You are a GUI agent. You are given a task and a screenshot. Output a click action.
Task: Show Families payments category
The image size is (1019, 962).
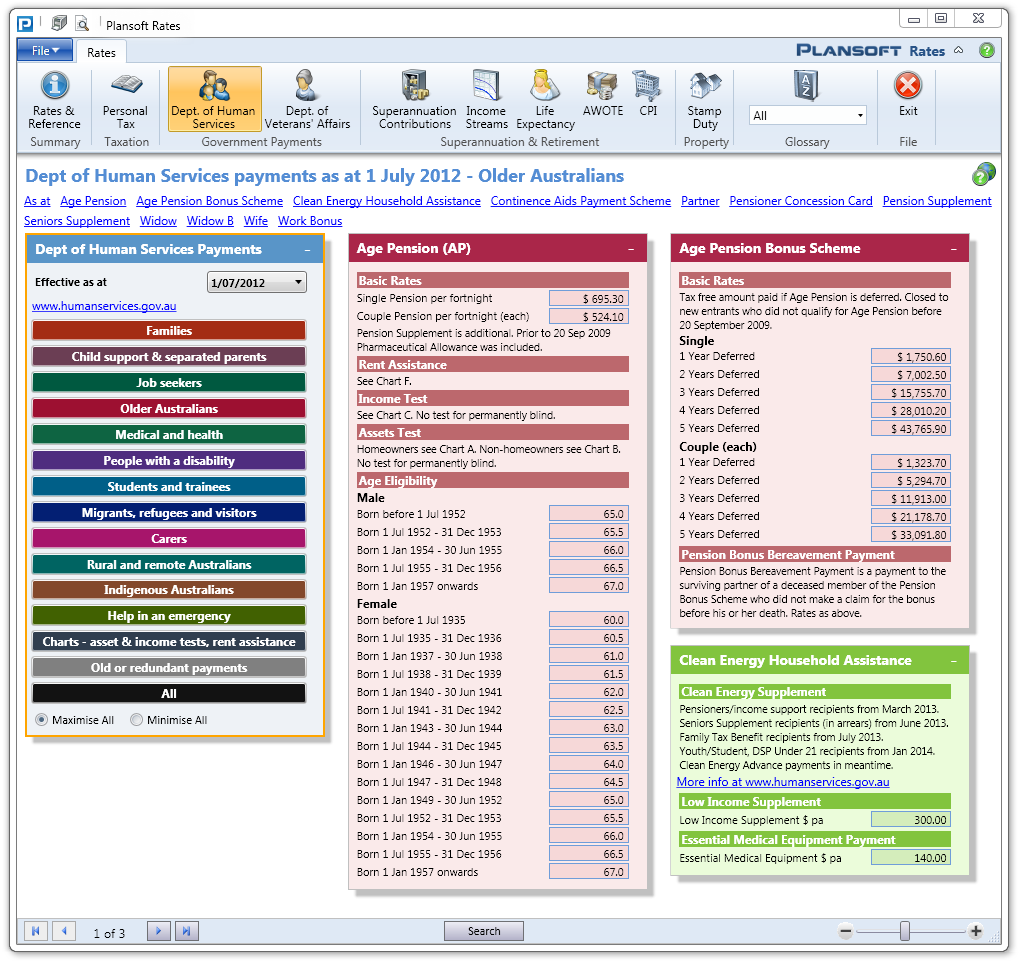(169, 330)
